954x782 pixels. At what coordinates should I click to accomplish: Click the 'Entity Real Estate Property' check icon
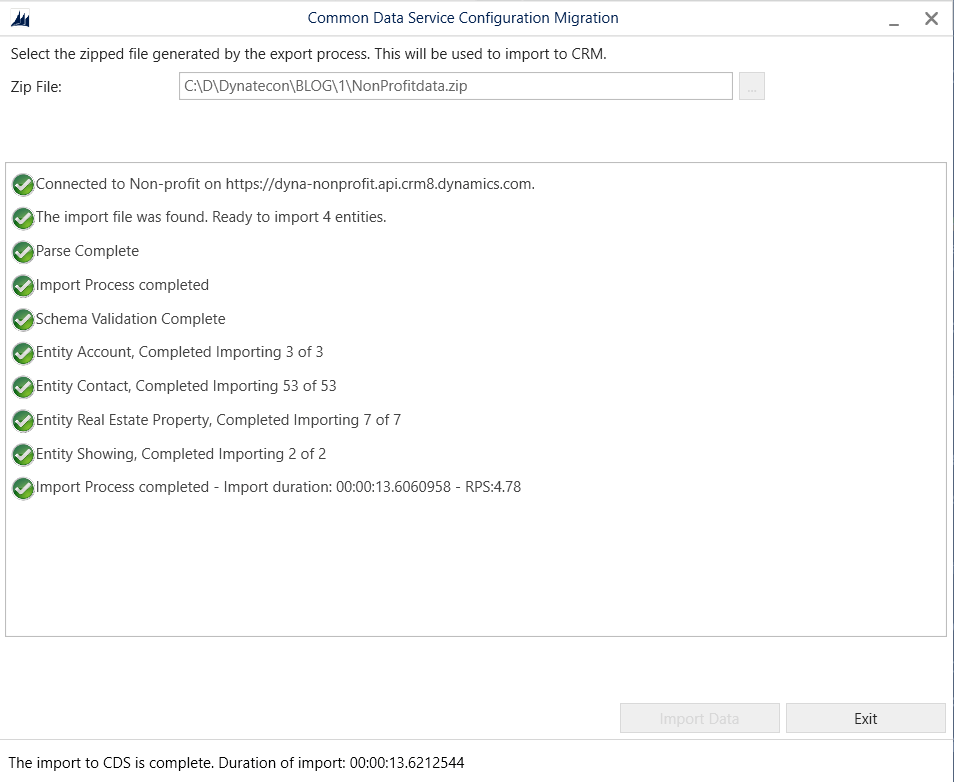(x=23, y=421)
